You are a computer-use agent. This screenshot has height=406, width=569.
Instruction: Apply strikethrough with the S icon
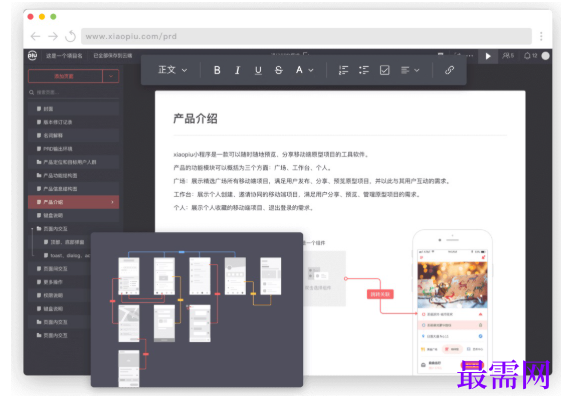[x=278, y=70]
